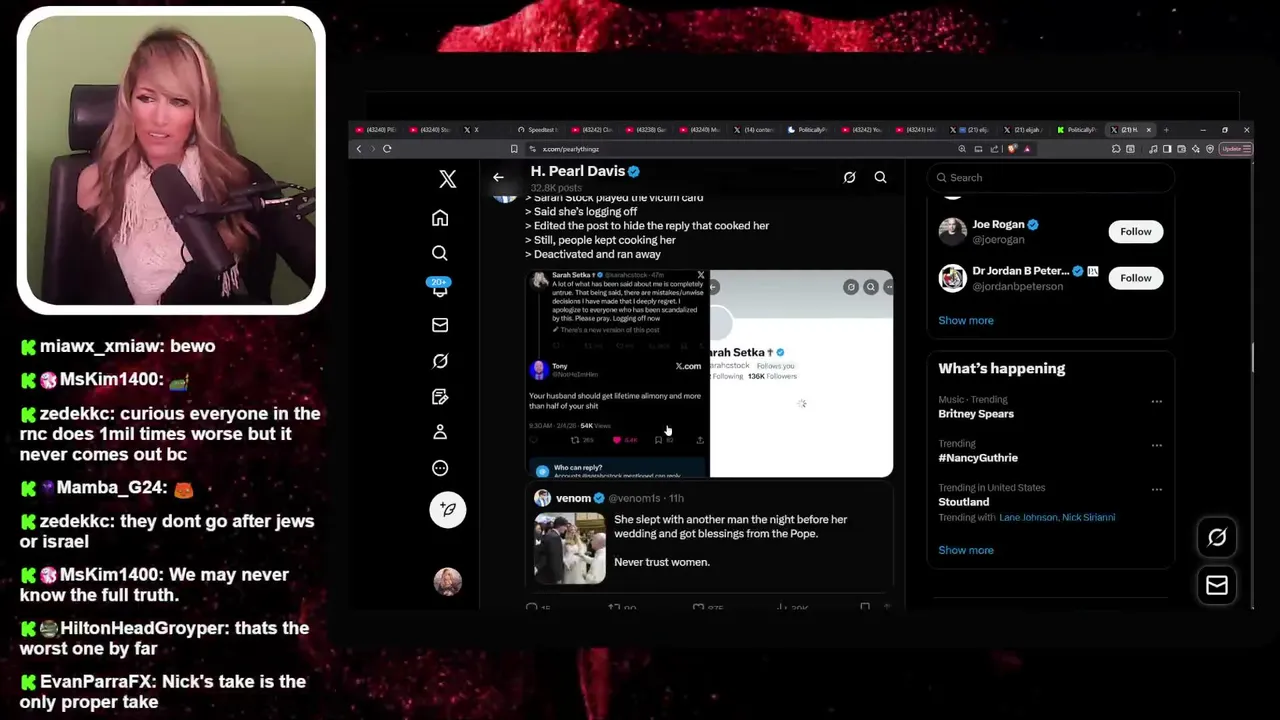The width and height of the screenshot is (1280, 720).
Task: Open the X logo home link
Action: 447,179
